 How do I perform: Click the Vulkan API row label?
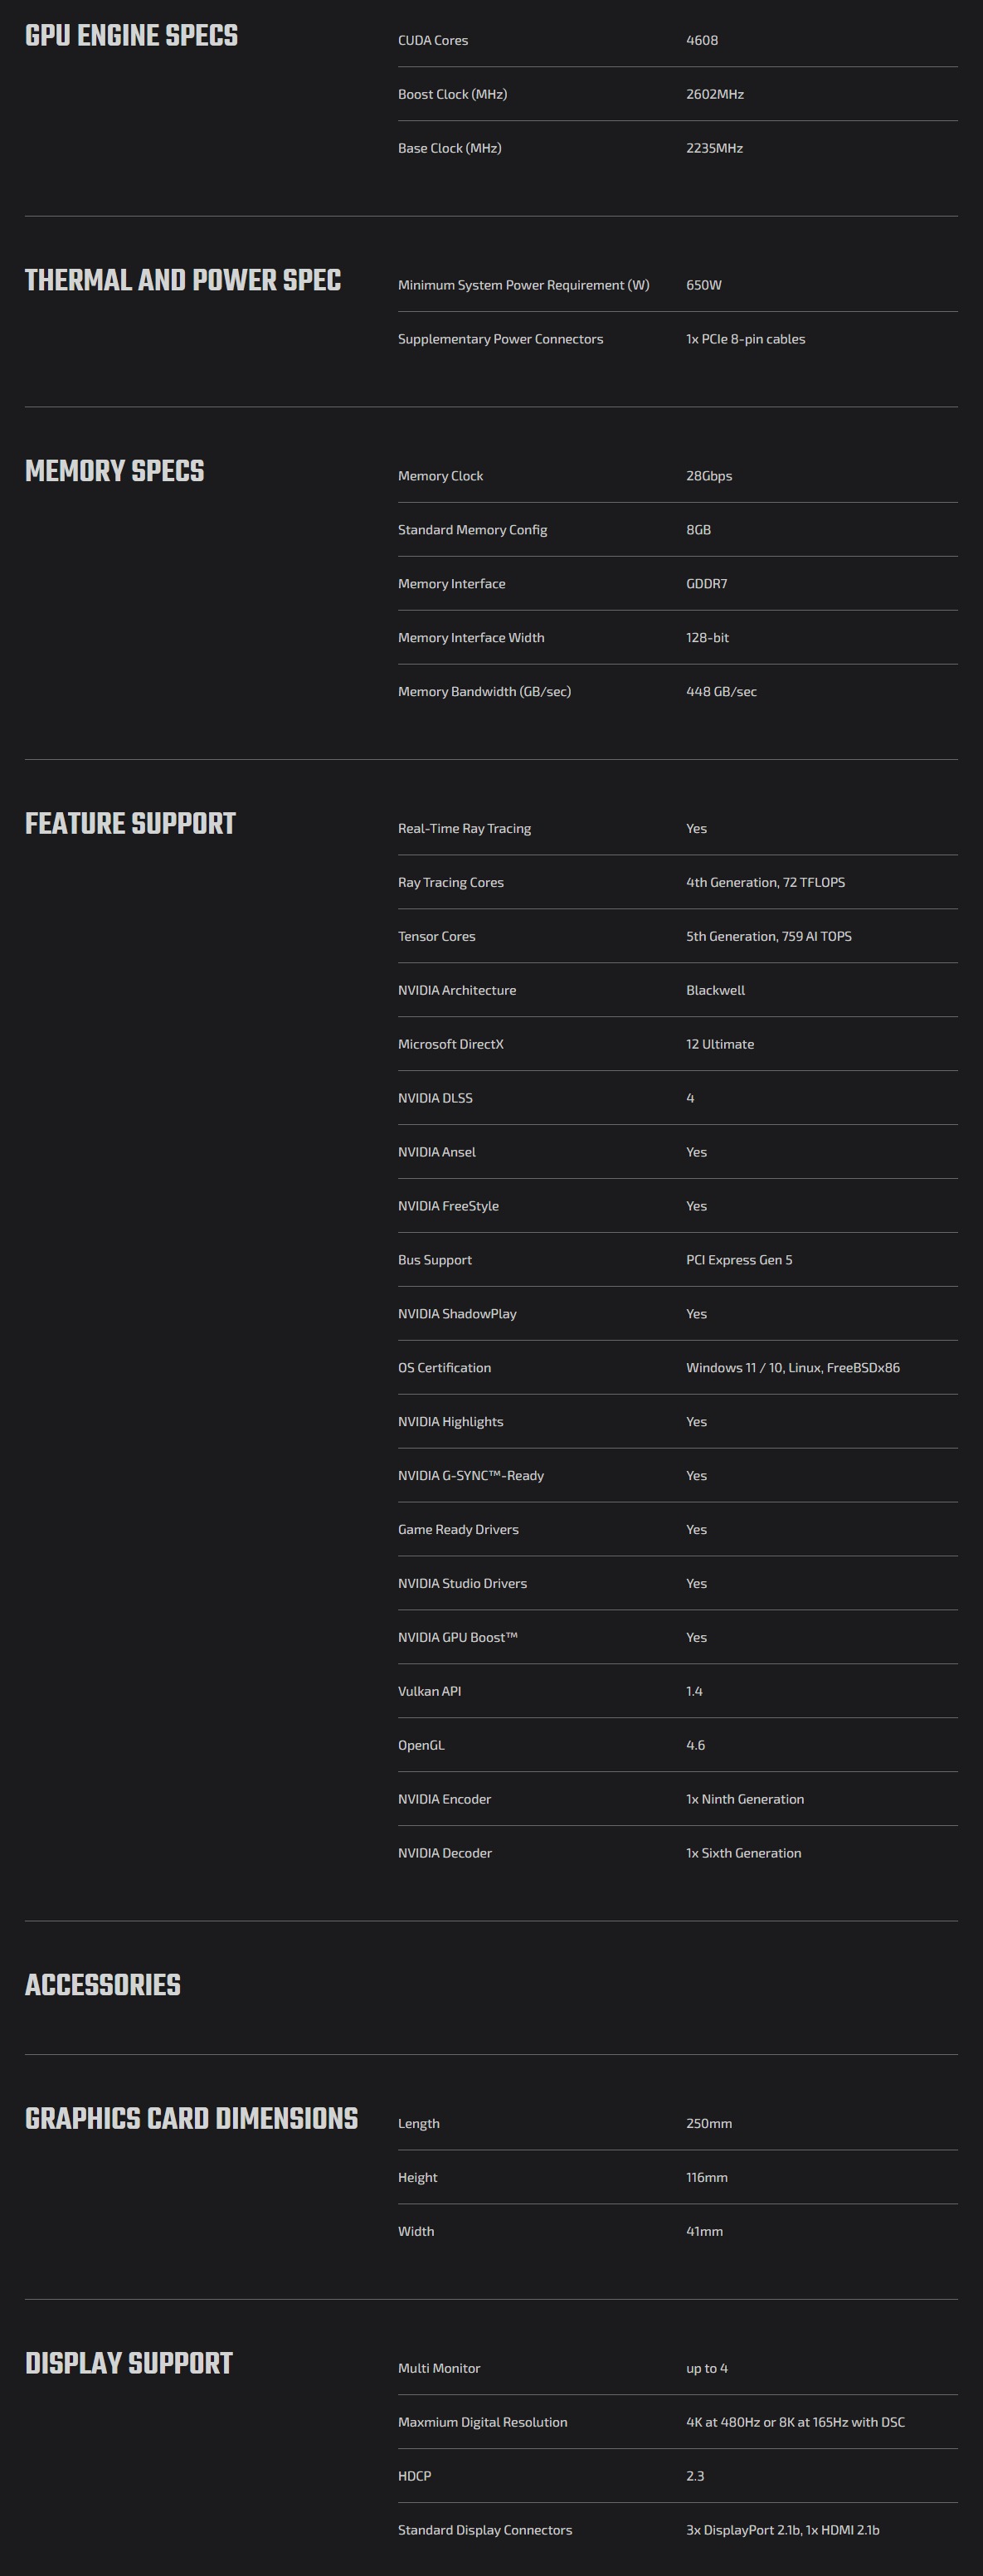coord(429,1691)
